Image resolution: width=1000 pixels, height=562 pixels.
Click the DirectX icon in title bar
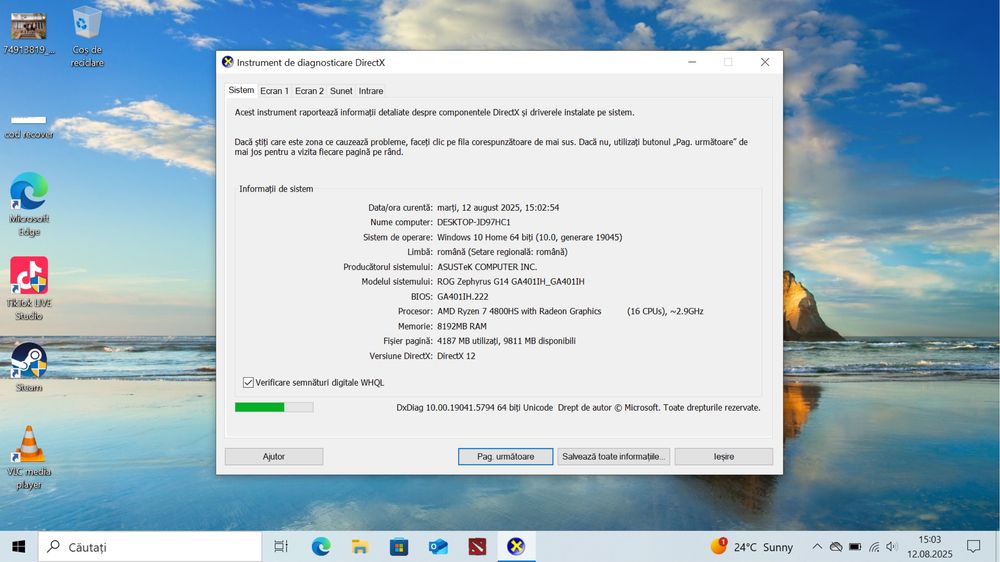tap(228, 62)
